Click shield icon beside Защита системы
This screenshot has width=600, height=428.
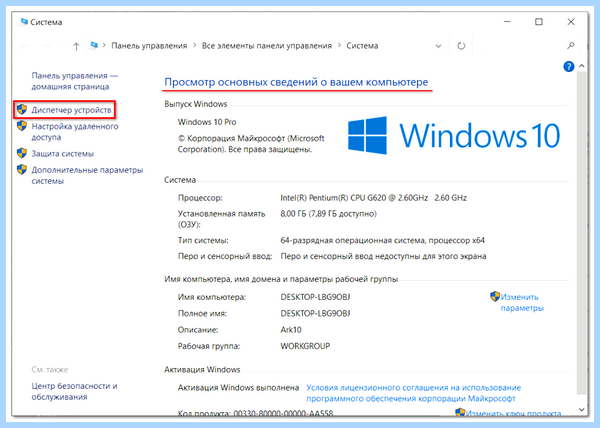pyautogui.click(x=22, y=153)
